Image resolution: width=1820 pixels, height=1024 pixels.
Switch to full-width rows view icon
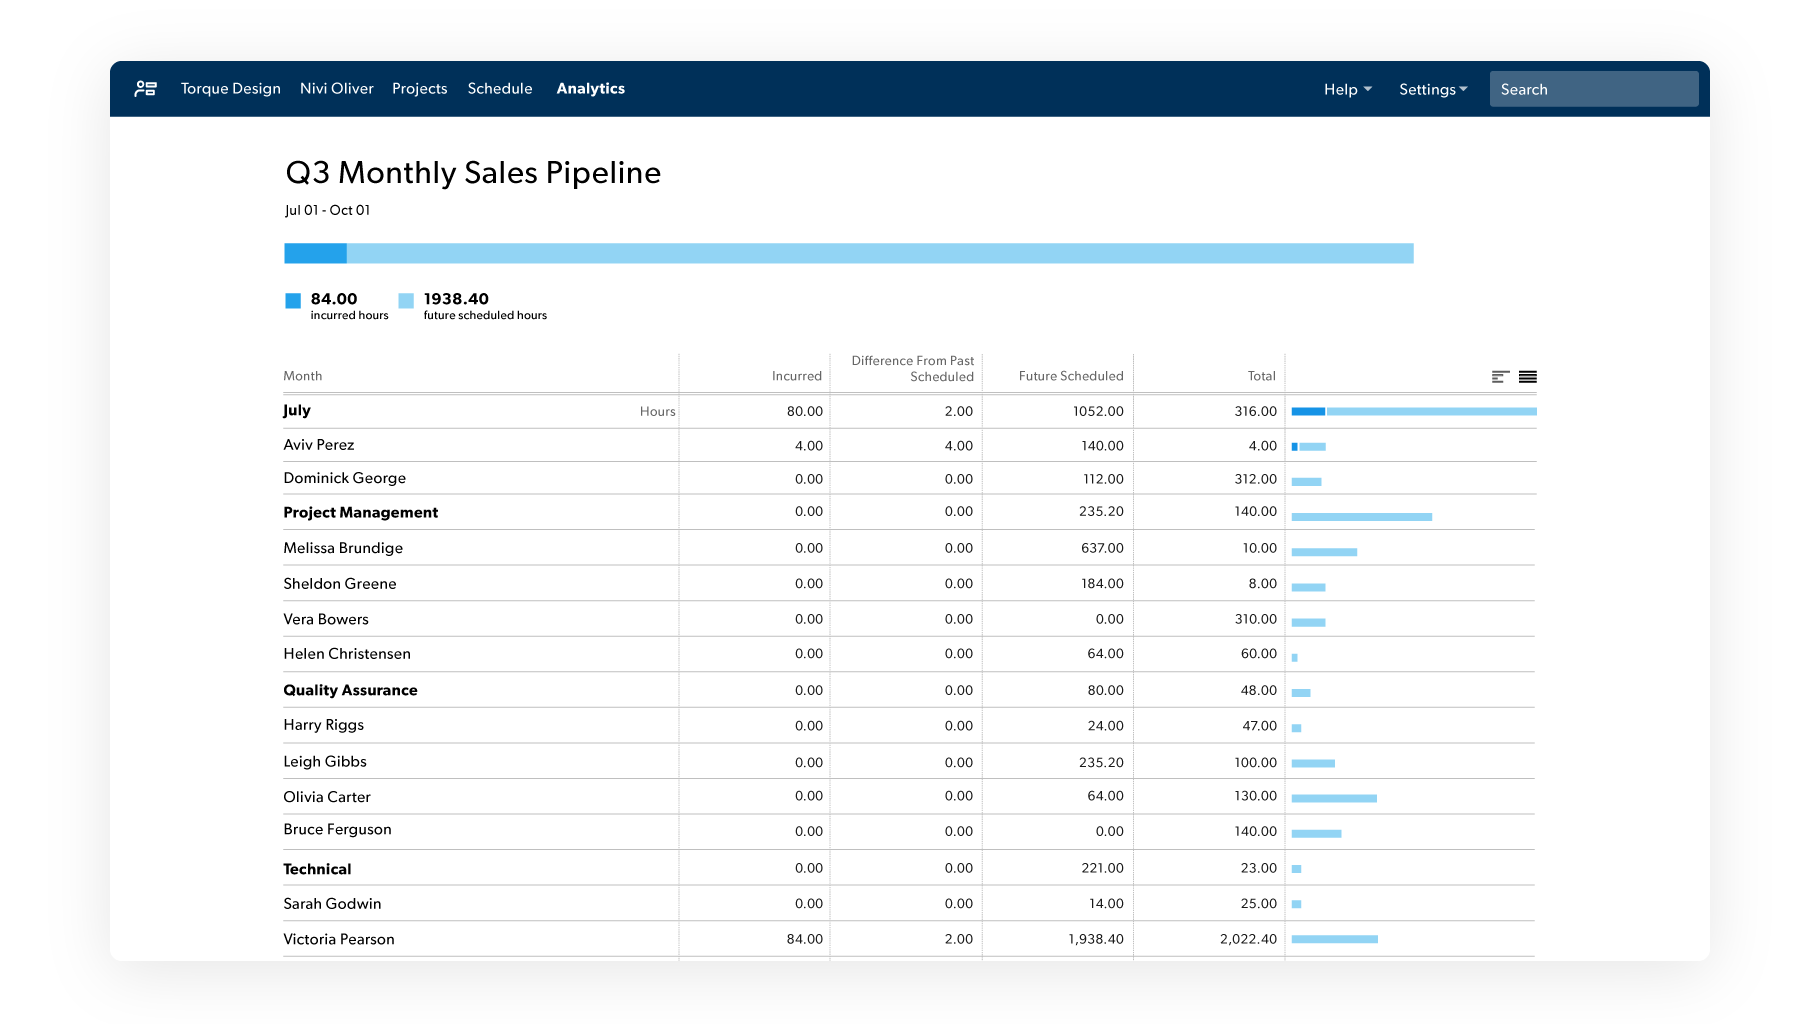pyautogui.click(x=1527, y=377)
